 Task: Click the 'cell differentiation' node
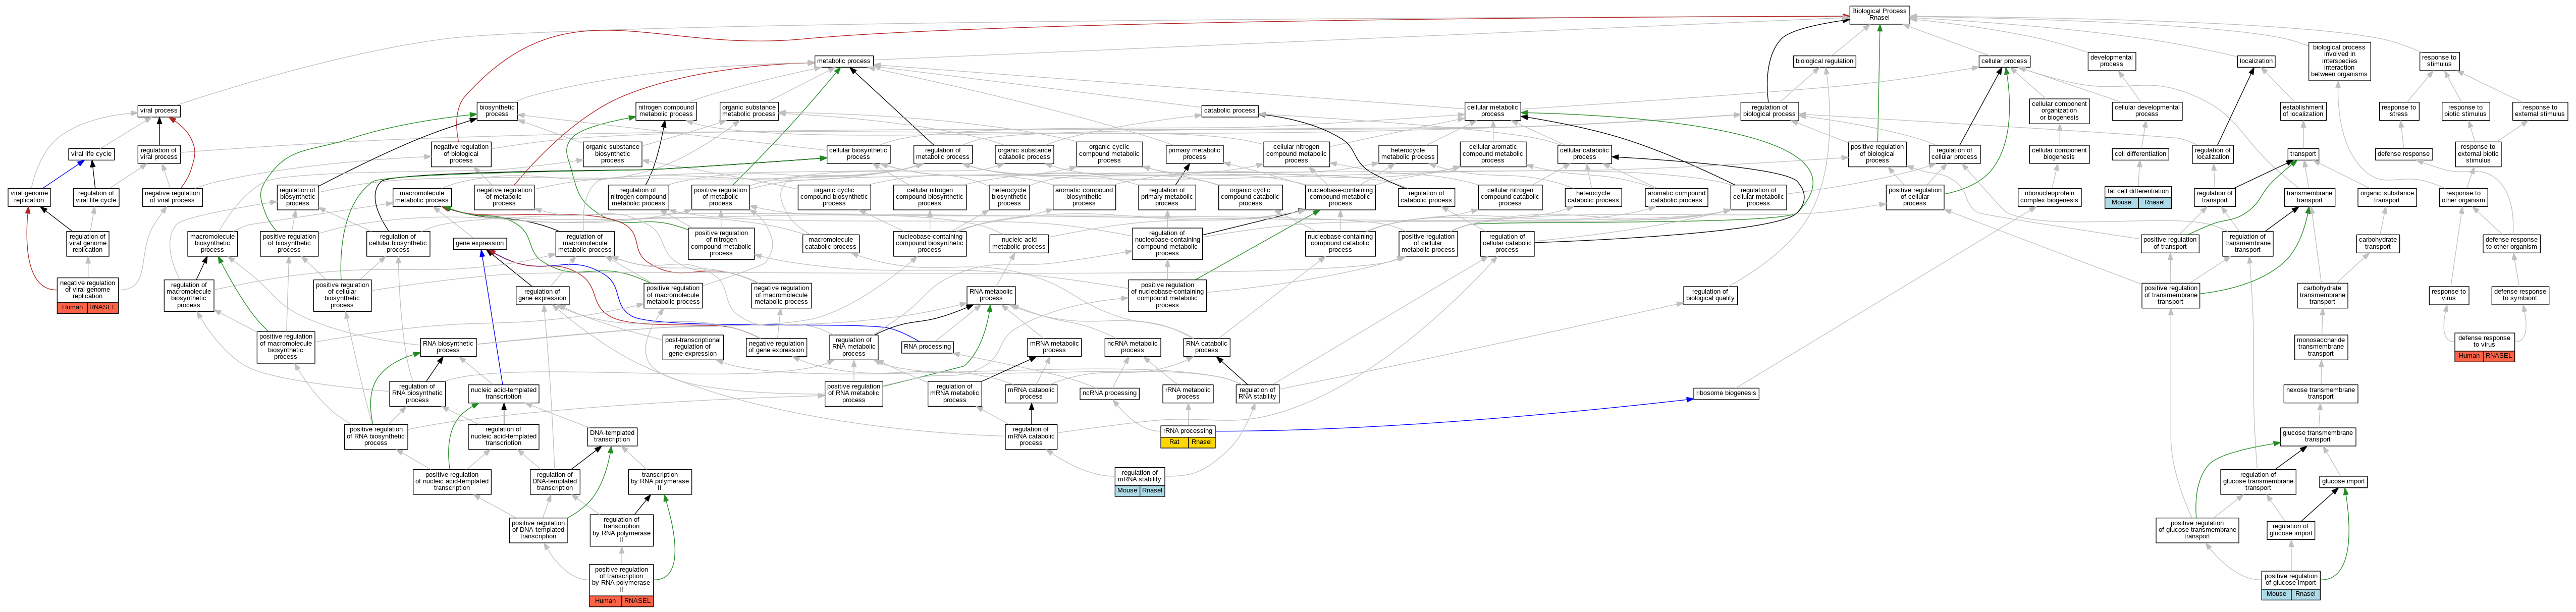(x=2141, y=154)
